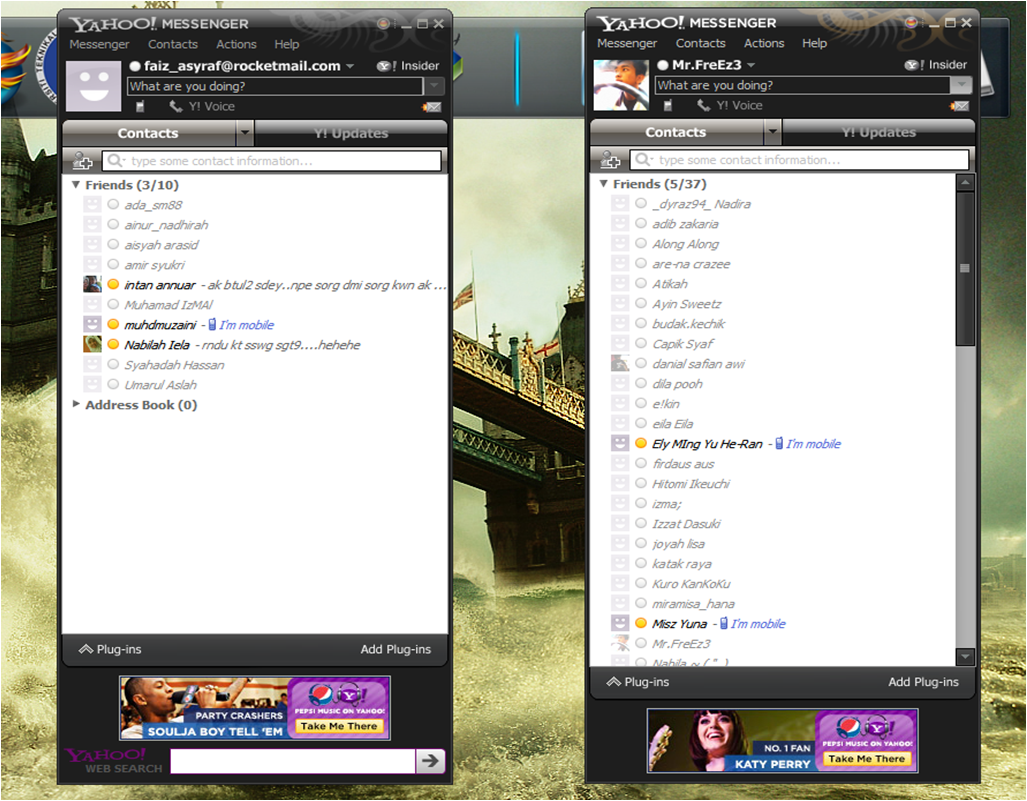Open status message dropdown in left window

coord(434,86)
